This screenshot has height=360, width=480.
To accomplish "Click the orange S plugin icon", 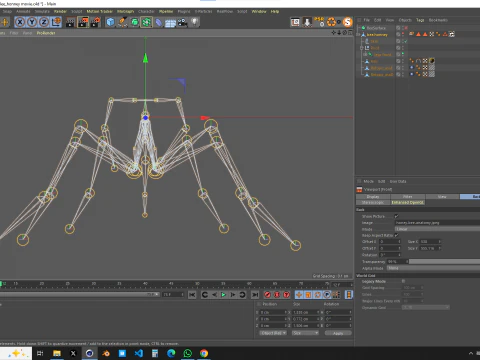I will click(348, 22).
